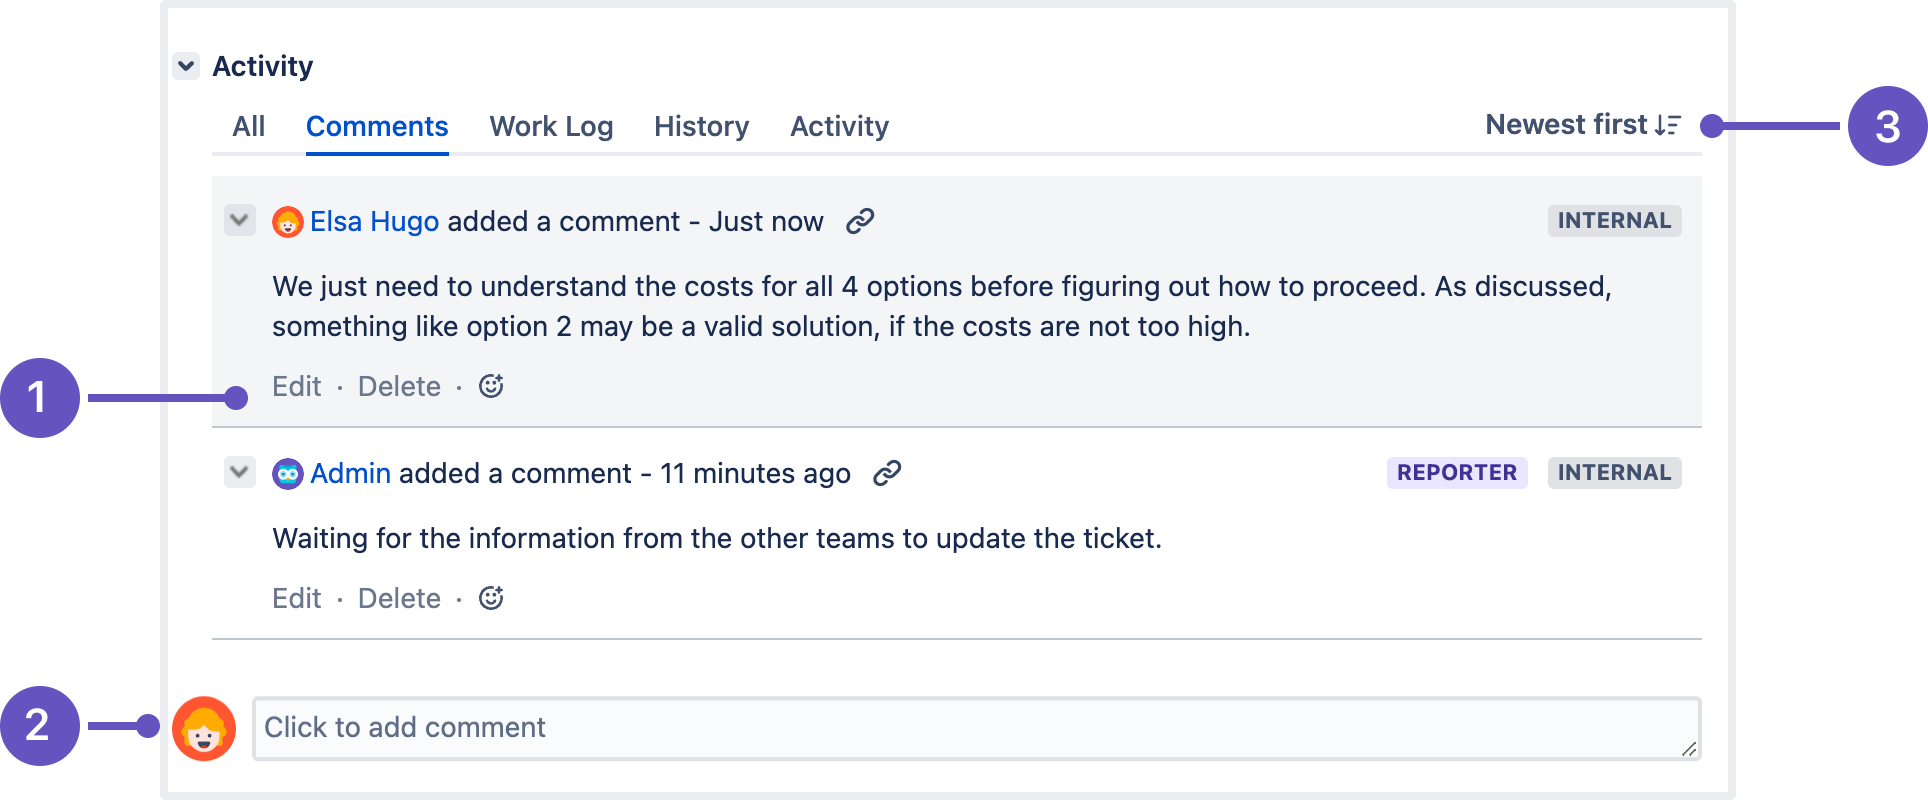Show the Activity tab

pos(839,127)
